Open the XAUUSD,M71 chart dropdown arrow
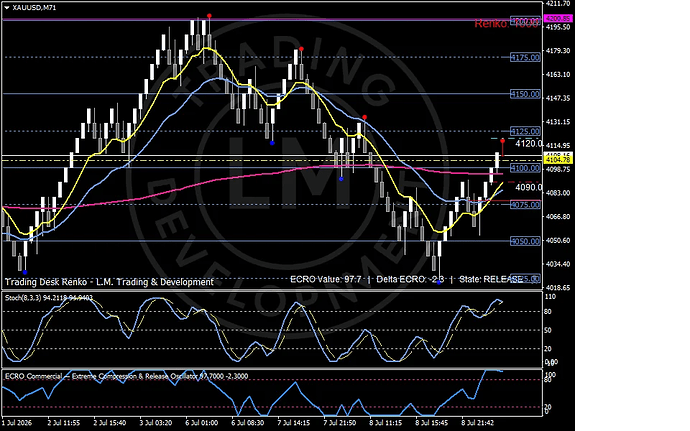 pyautogui.click(x=7, y=7)
